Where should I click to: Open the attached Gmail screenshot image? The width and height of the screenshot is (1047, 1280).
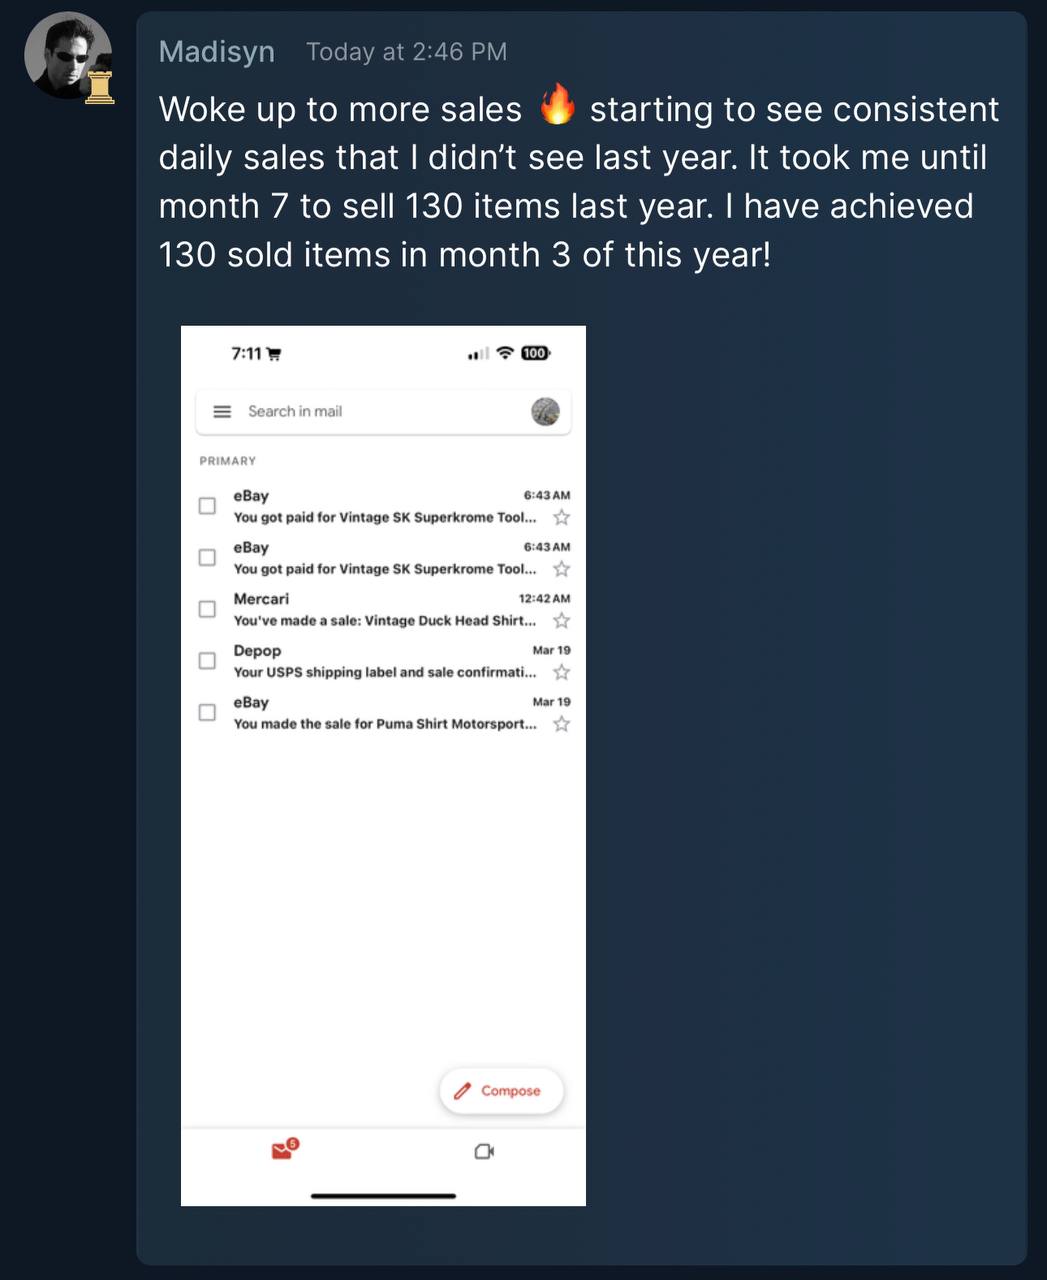(x=383, y=766)
